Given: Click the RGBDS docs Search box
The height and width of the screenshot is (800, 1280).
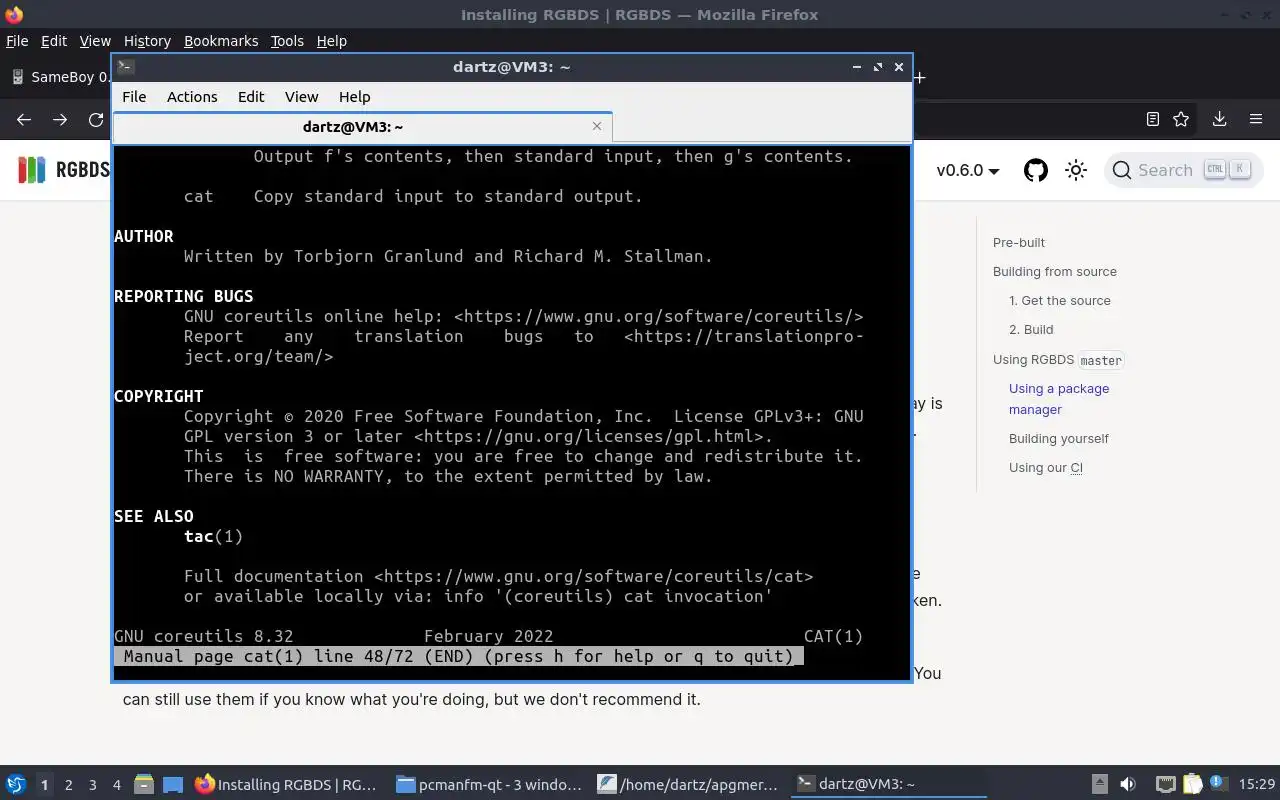Looking at the screenshot, I should tap(1183, 170).
